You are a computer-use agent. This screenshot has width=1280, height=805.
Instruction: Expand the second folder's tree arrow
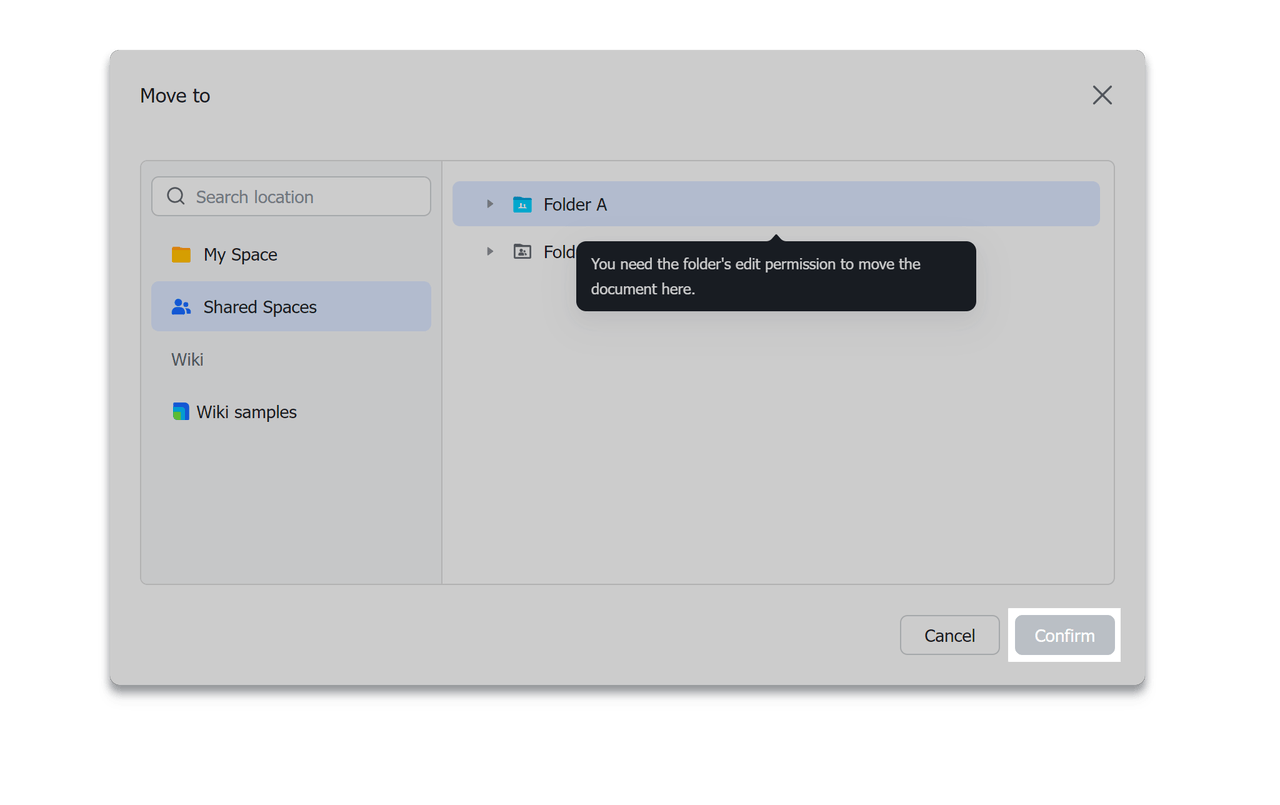pyautogui.click(x=490, y=252)
